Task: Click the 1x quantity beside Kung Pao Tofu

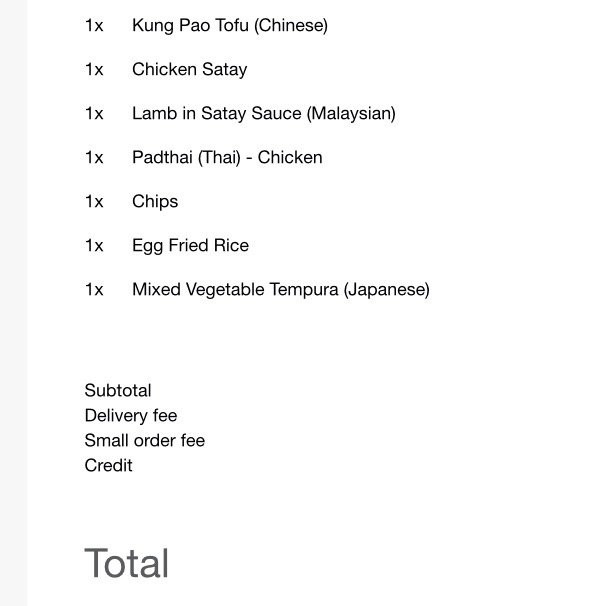Action: [94, 26]
